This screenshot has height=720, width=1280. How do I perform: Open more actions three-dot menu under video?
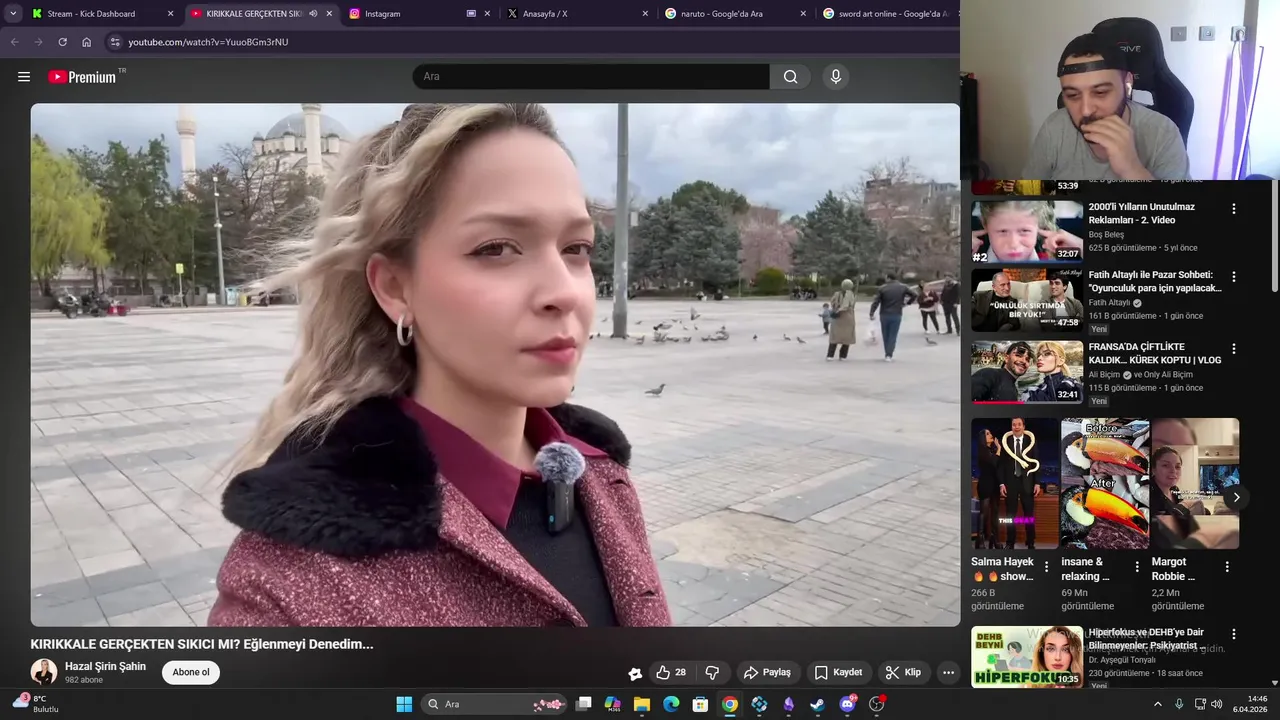(x=948, y=673)
